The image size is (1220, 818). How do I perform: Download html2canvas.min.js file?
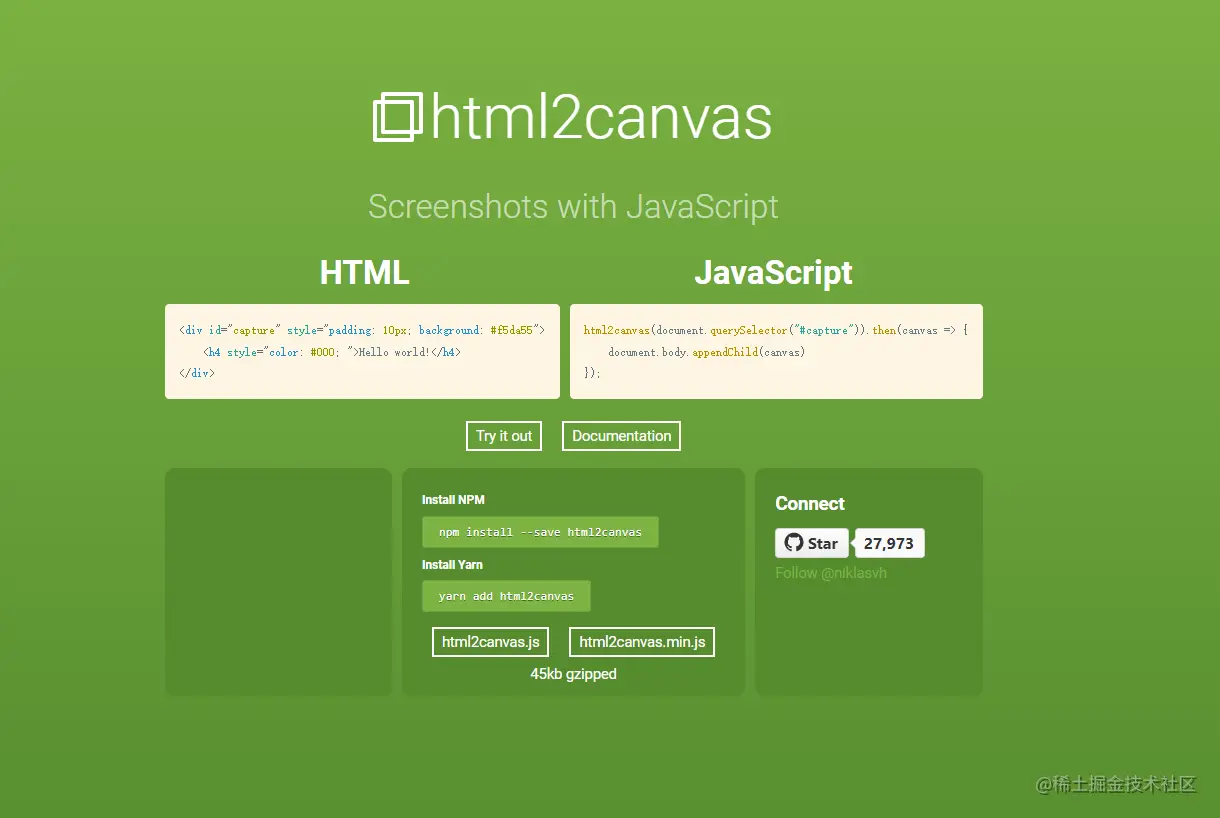(x=642, y=642)
